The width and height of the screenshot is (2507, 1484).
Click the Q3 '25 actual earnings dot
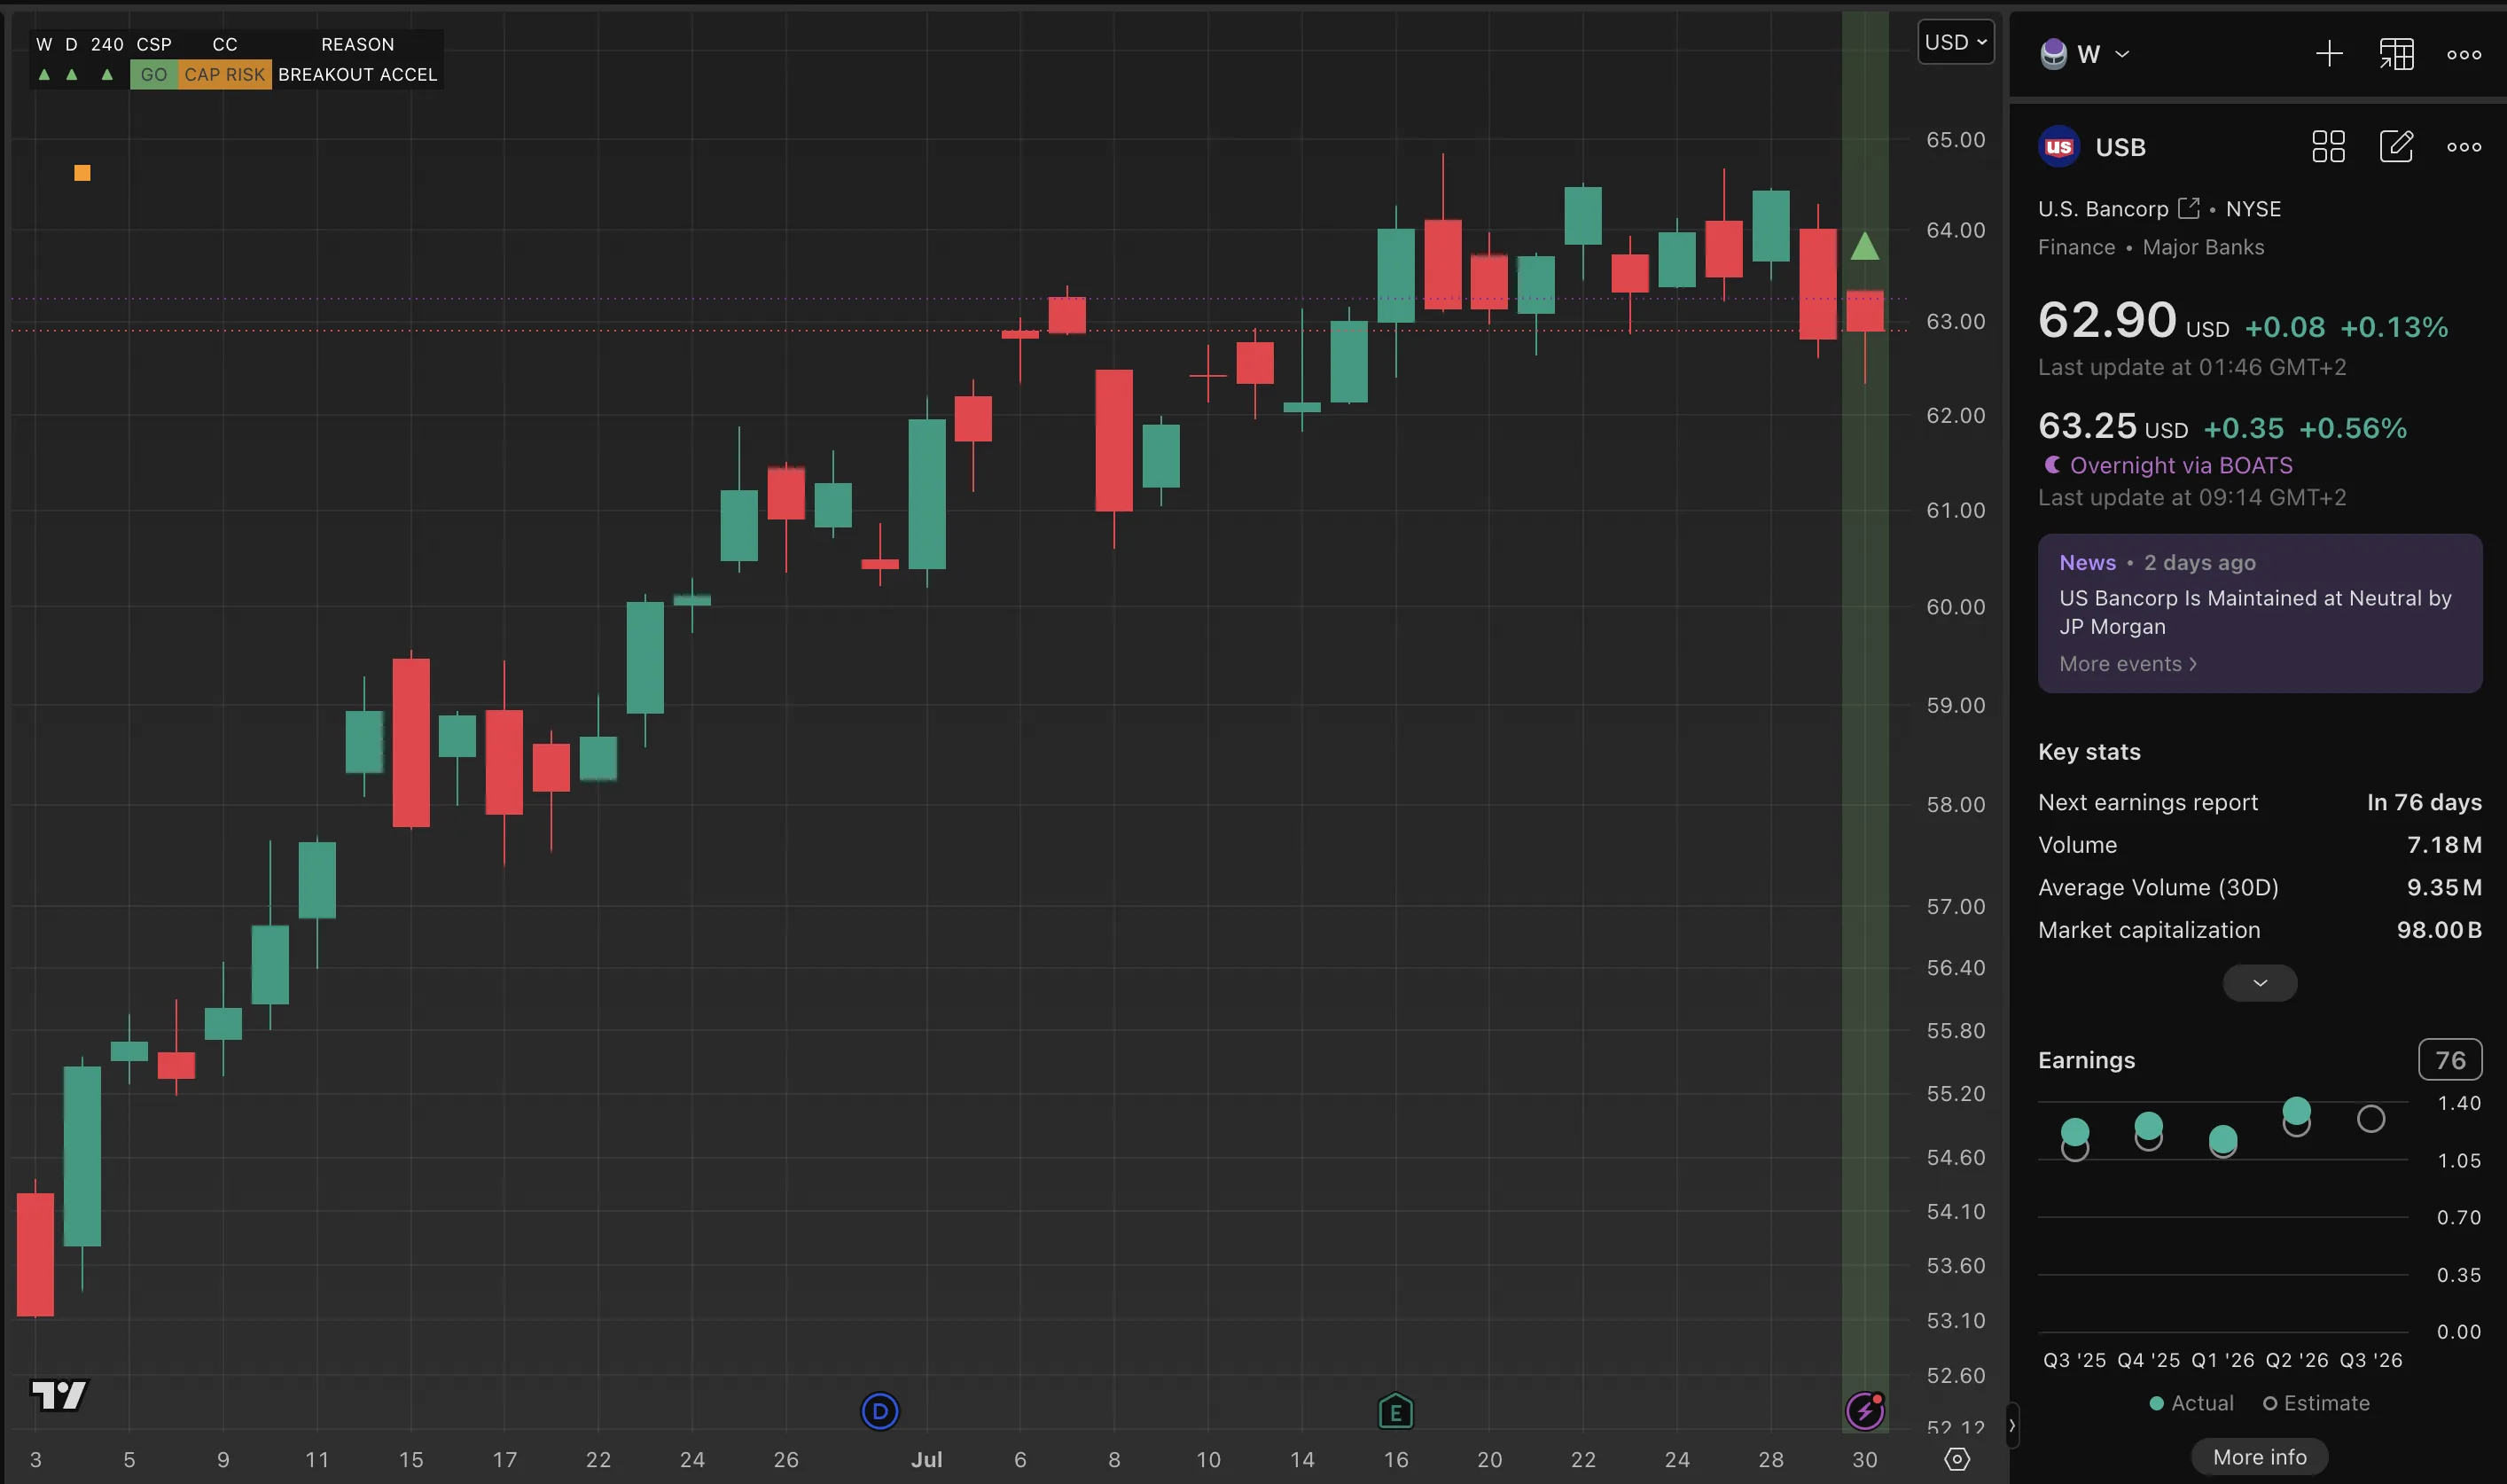[2075, 1132]
